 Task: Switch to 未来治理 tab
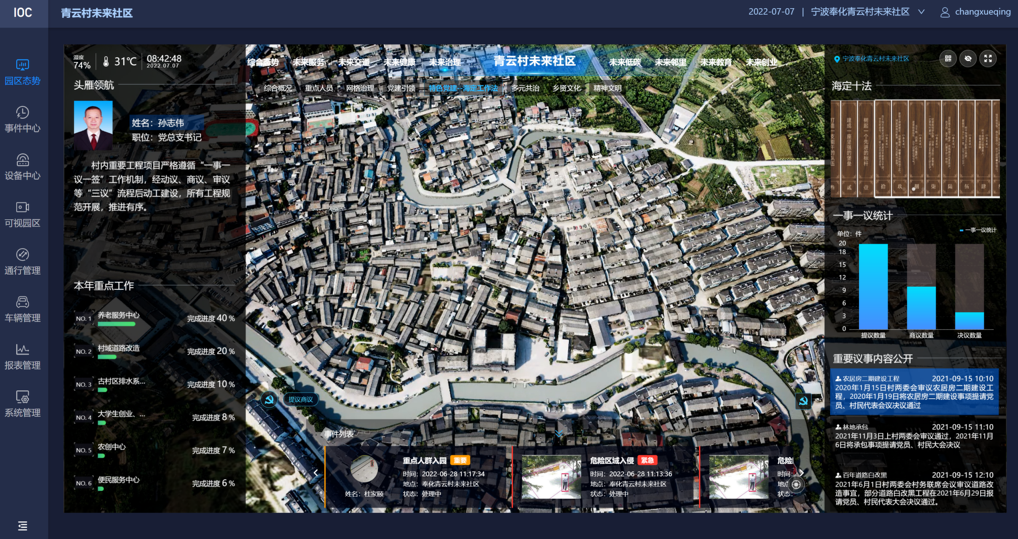445,62
